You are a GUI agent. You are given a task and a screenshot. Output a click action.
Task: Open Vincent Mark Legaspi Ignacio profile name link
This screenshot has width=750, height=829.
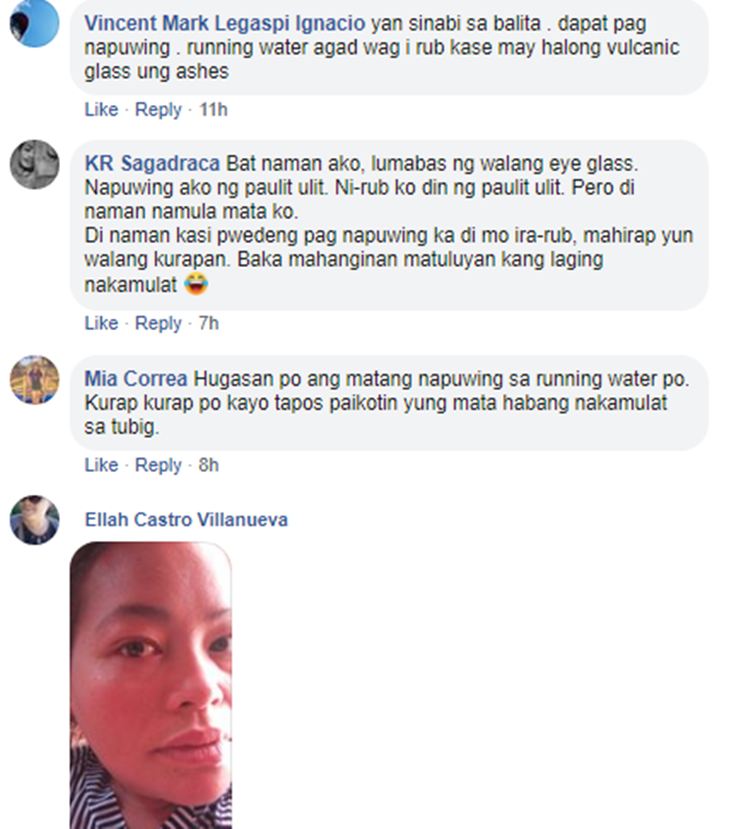pos(225,23)
